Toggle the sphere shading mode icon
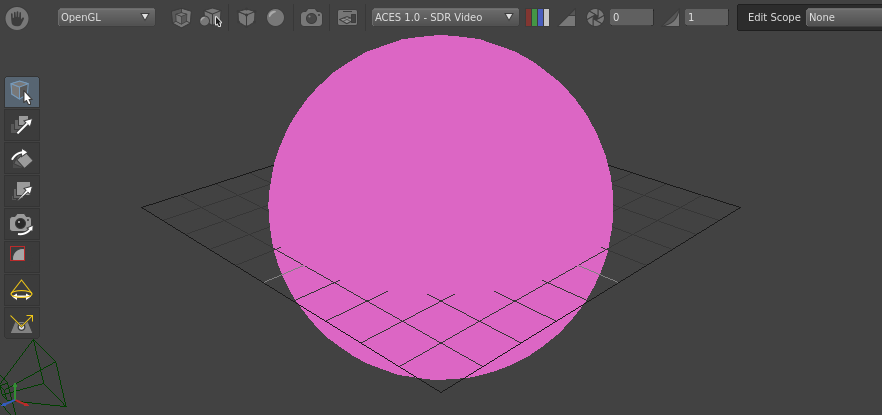Screen dimensions: 882x415 pyautogui.click(x=275, y=18)
